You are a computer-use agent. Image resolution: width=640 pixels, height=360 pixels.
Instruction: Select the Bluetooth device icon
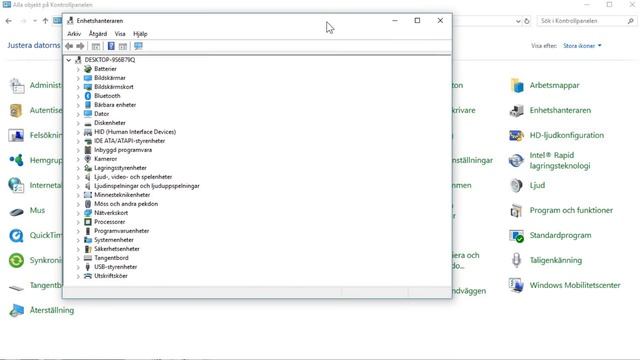pos(88,96)
